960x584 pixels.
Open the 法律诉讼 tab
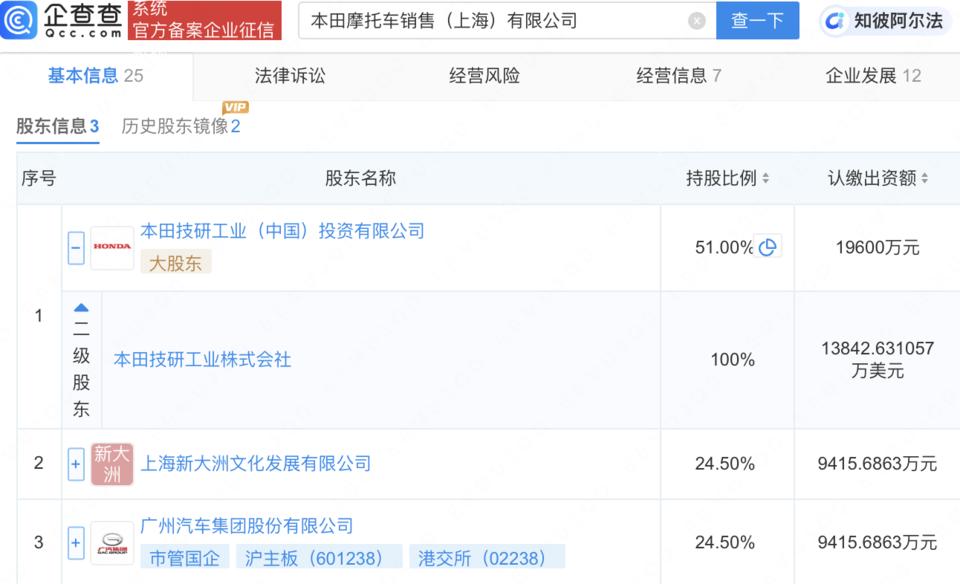click(290, 75)
